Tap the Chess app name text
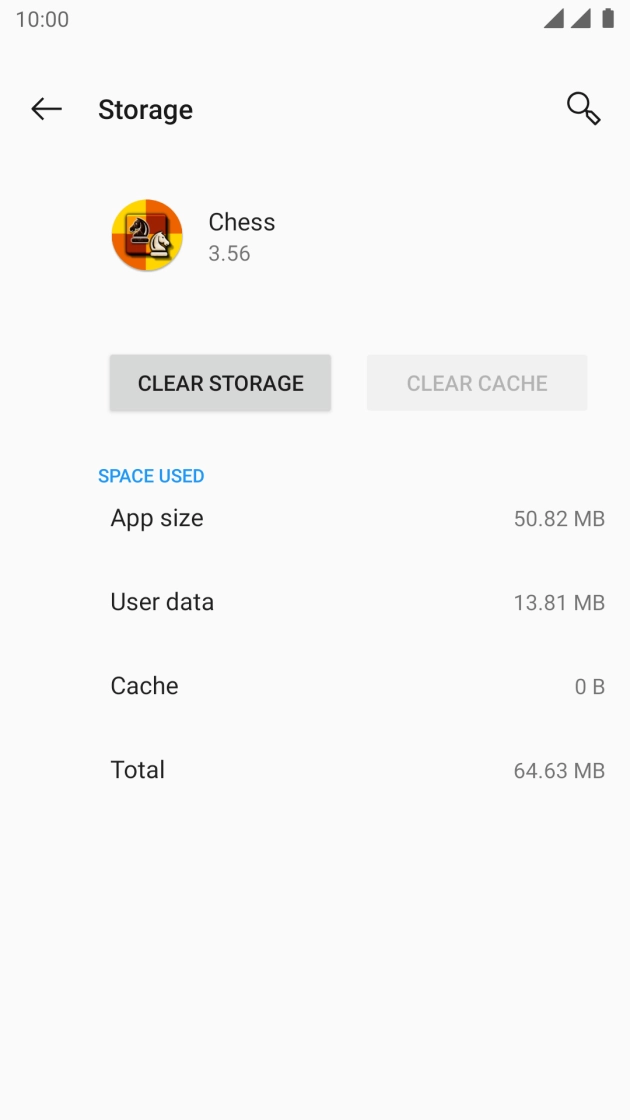The width and height of the screenshot is (630, 1120). coord(241,222)
